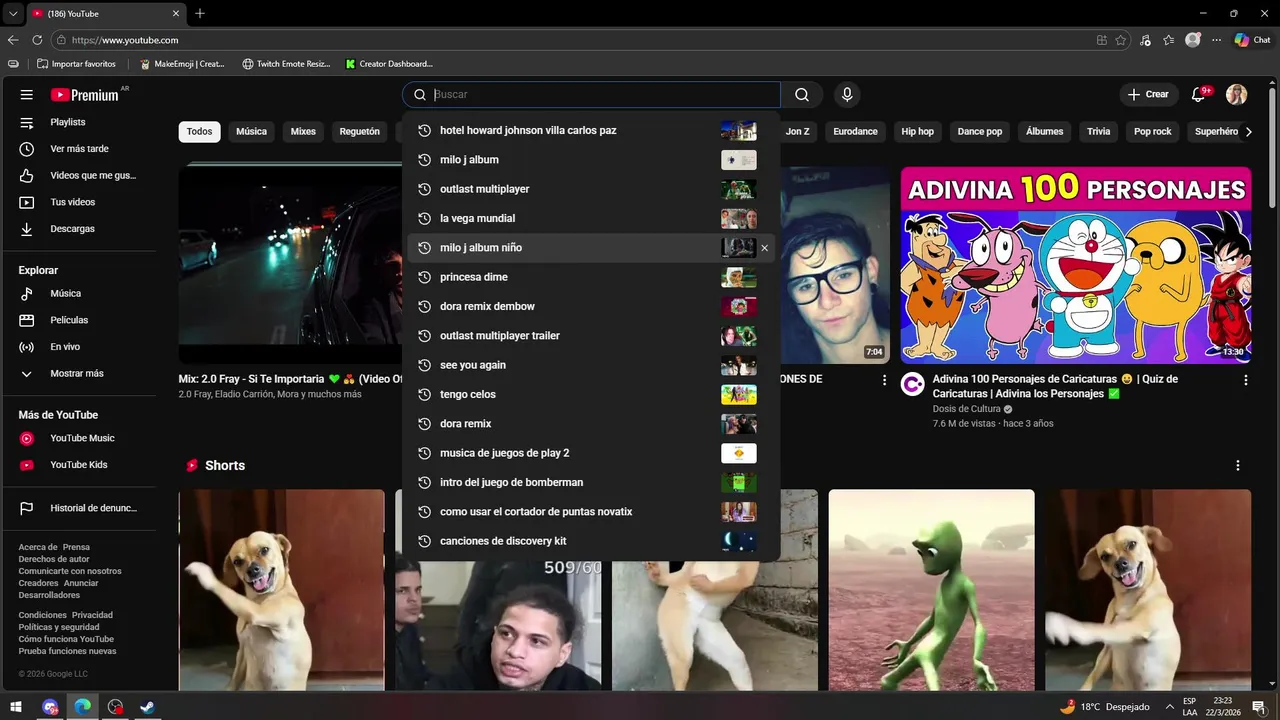Open Windows Start menu
Image resolution: width=1280 pixels, height=720 pixels.
16,707
